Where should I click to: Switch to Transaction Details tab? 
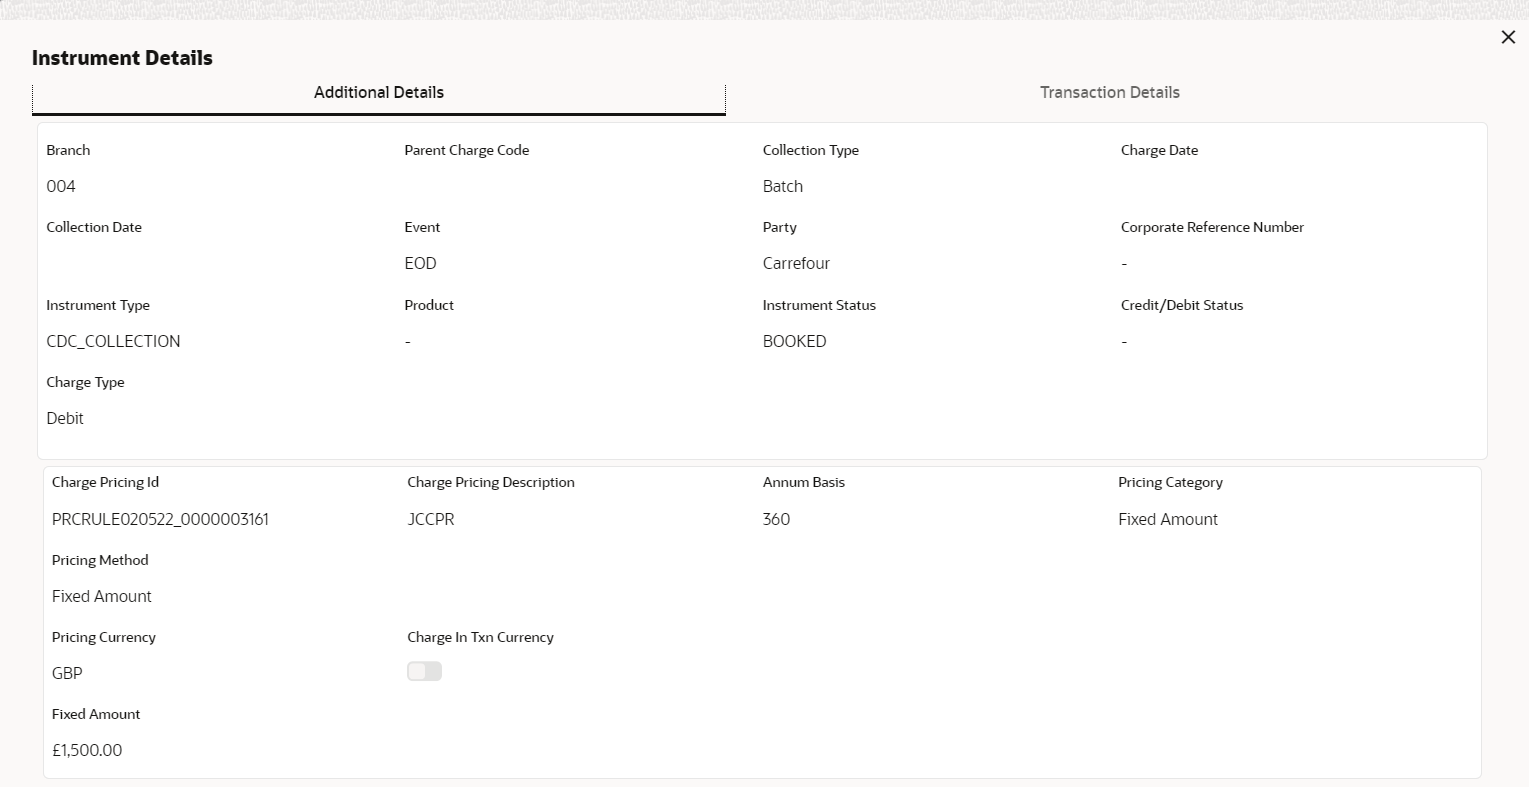point(1109,92)
